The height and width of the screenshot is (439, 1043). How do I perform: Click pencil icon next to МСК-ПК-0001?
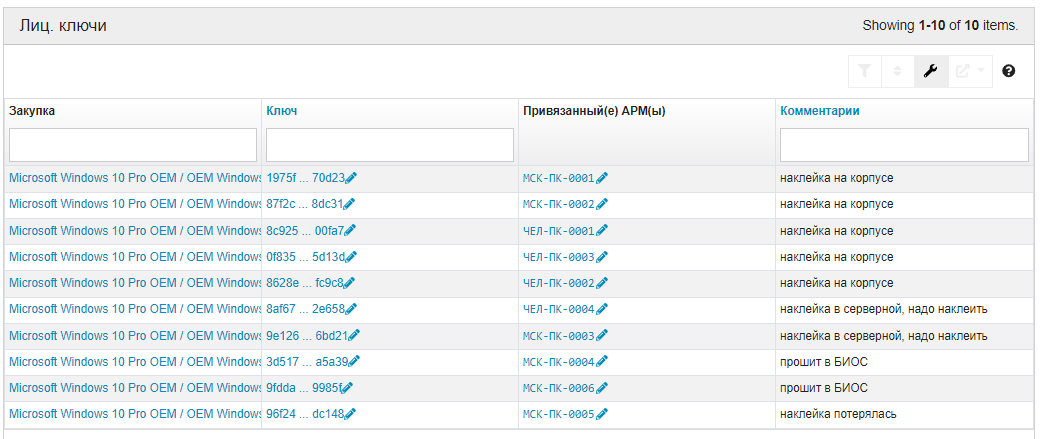coord(602,178)
